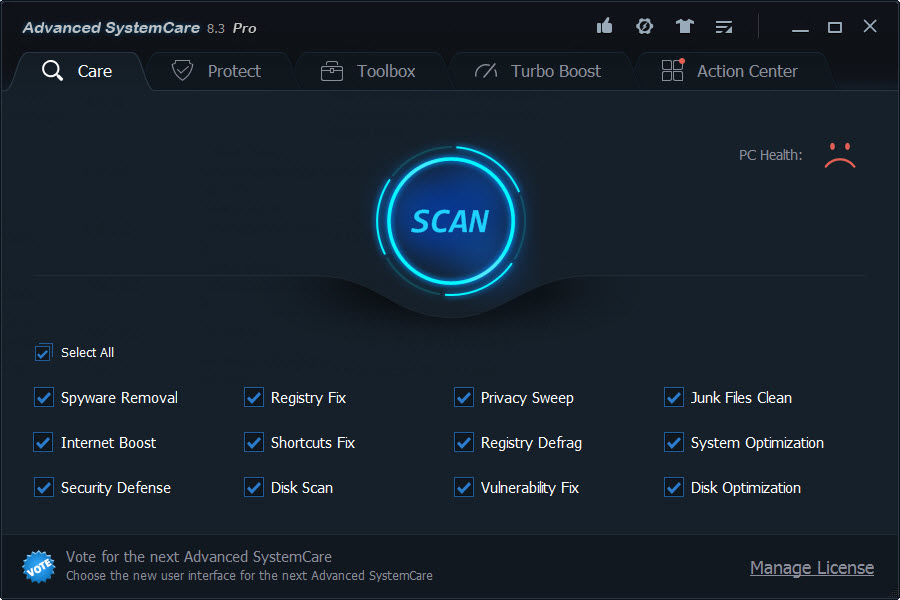
Task: Toggle Vulnerability Fix checkbox
Action: (464, 487)
